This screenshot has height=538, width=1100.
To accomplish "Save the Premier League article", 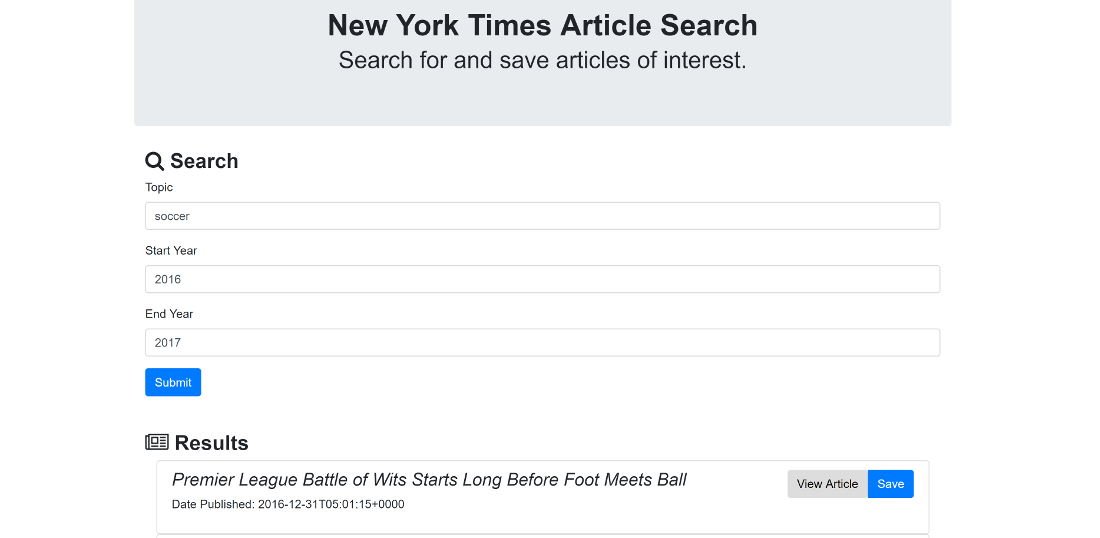I will (890, 484).
